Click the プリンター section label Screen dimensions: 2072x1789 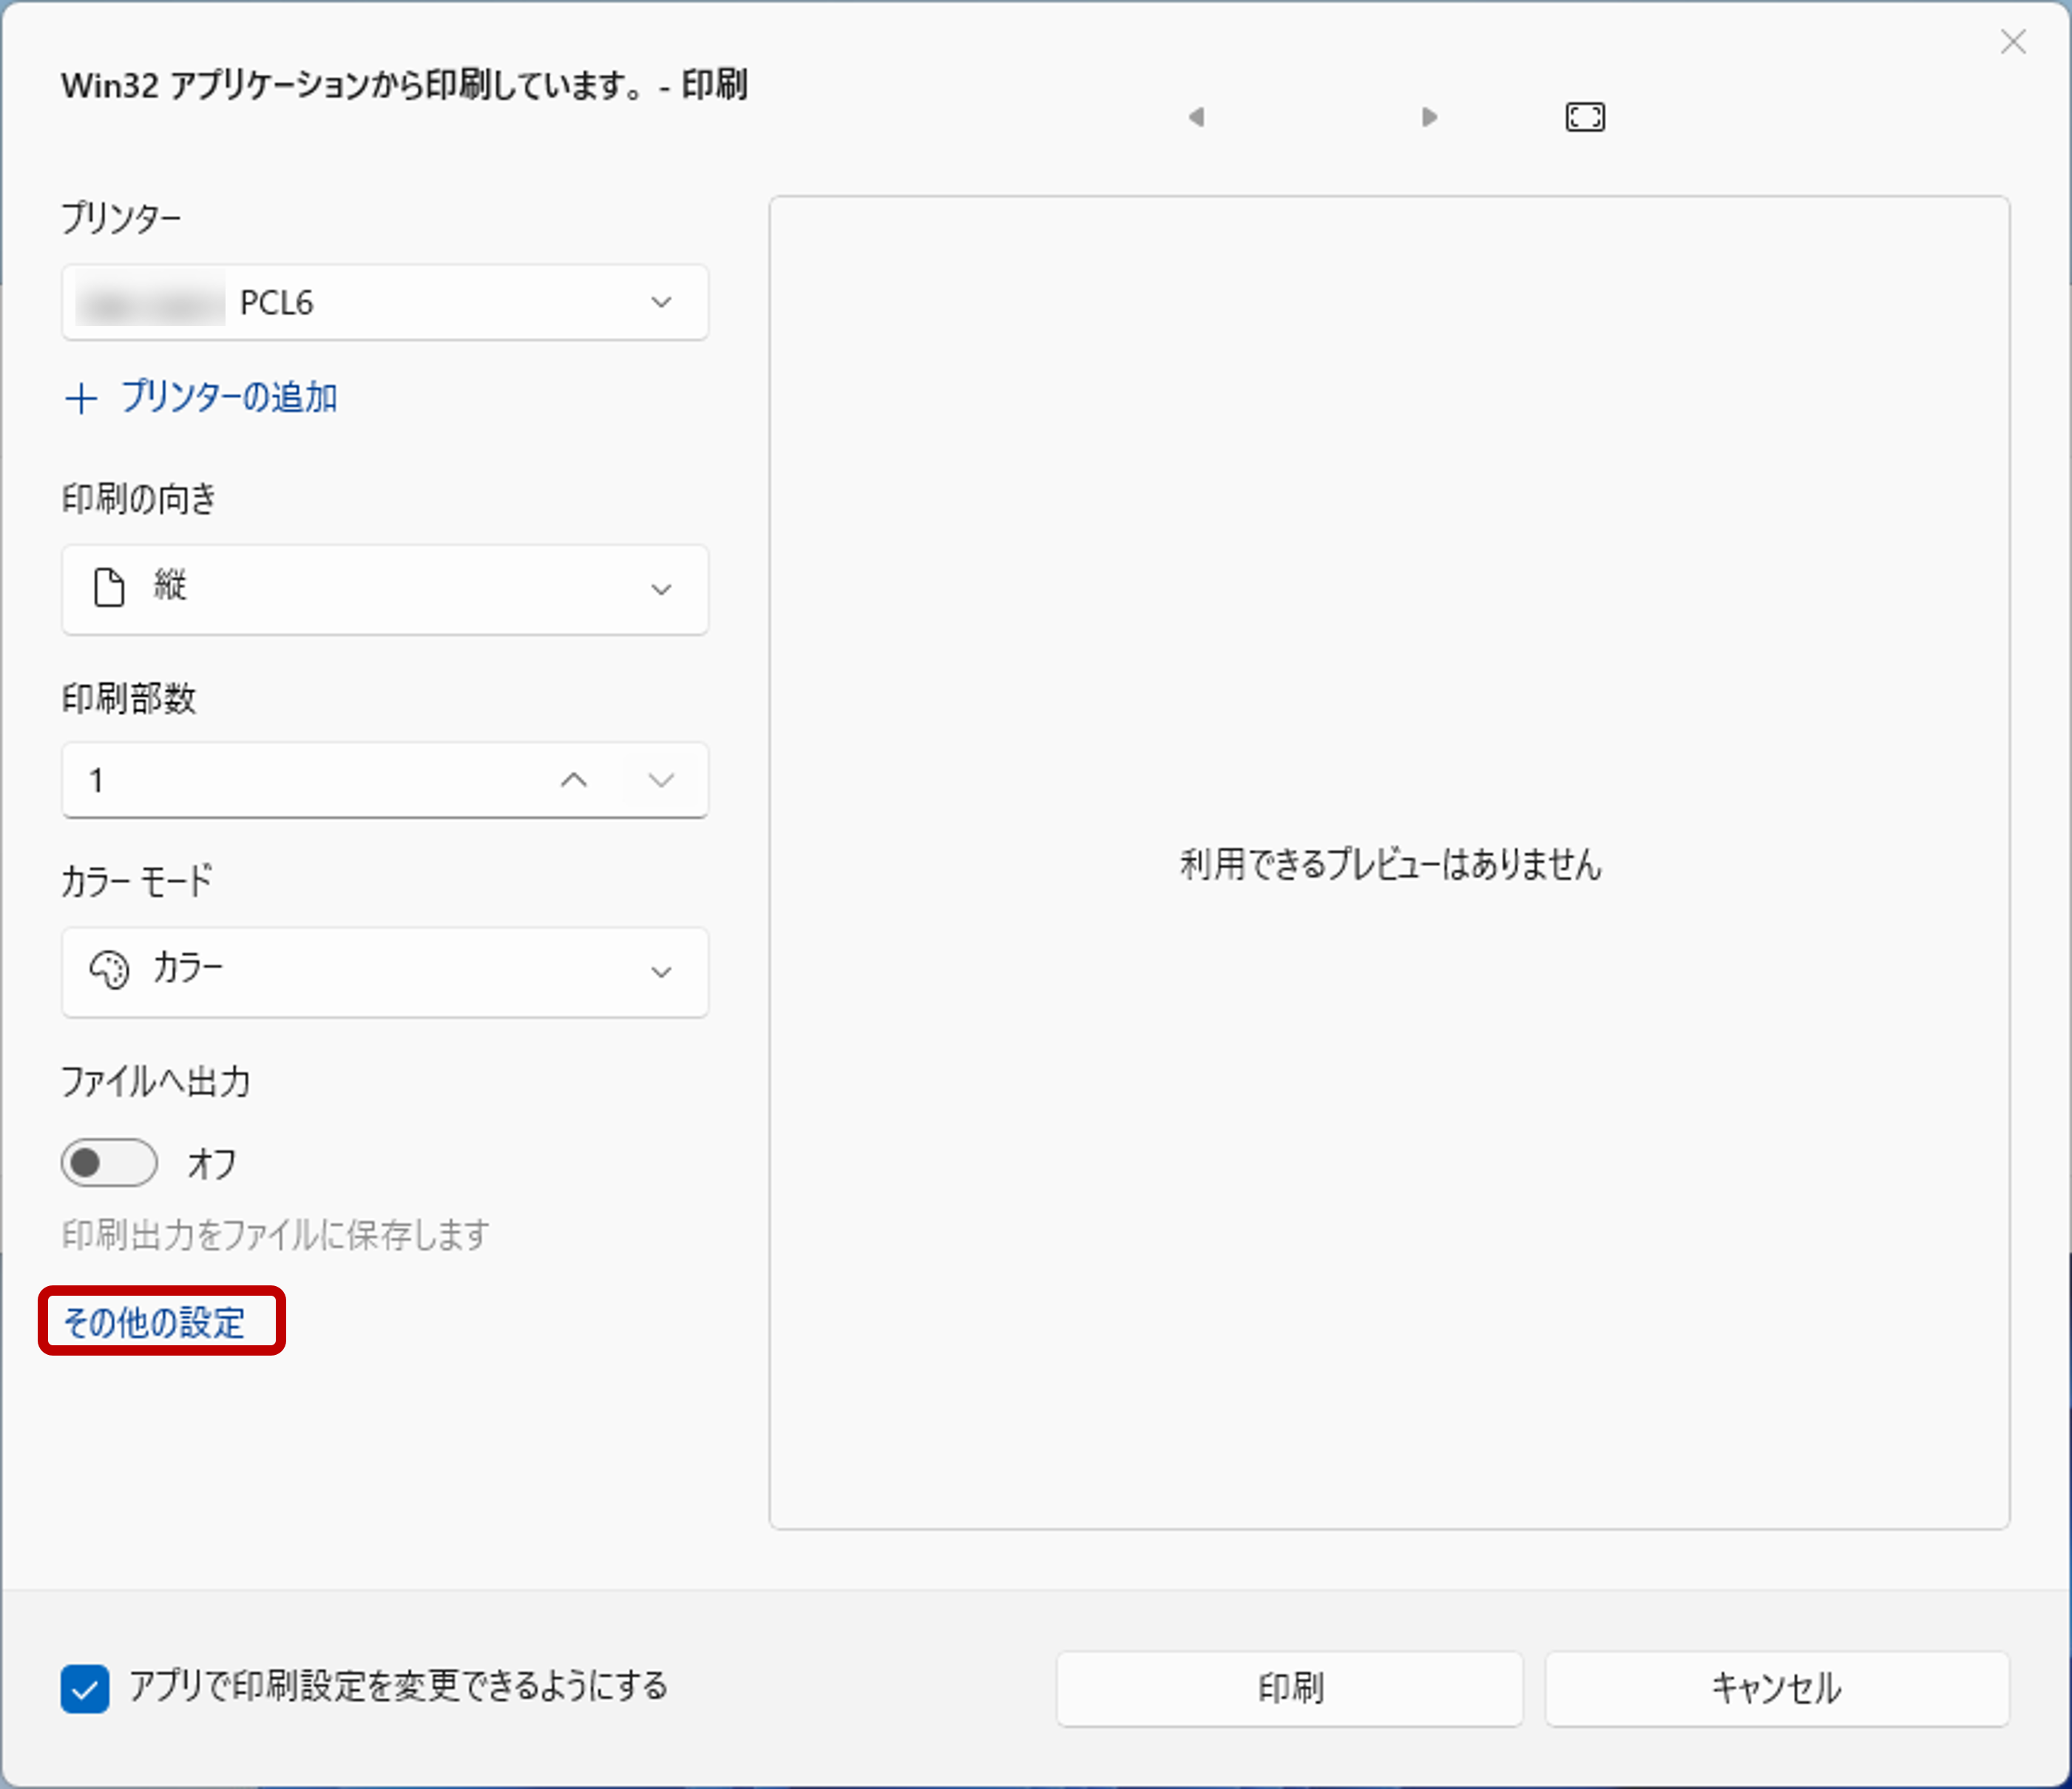[121, 217]
